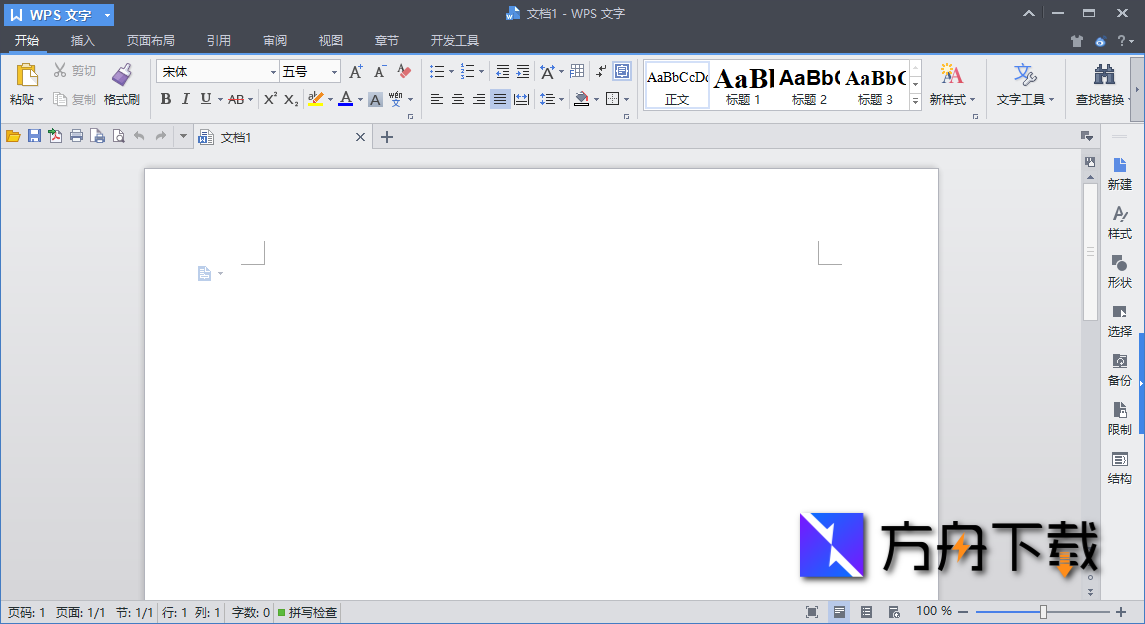Open the font size dropdown
Viewport: 1145px width, 624px height.
pyautogui.click(x=333, y=71)
